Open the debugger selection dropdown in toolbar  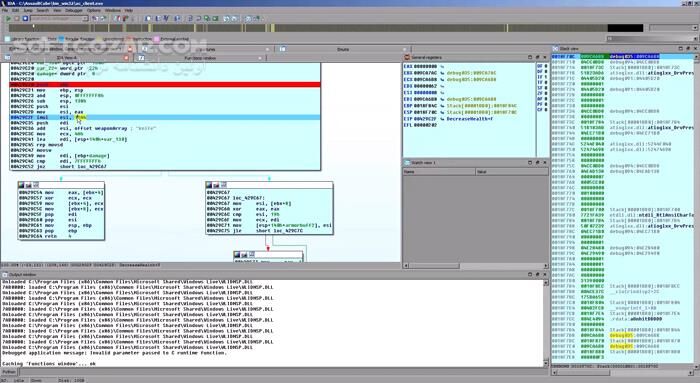coord(59,19)
